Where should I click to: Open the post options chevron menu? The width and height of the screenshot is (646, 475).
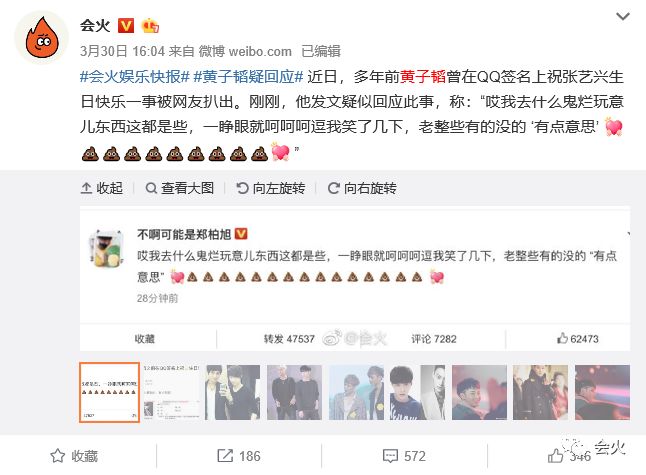point(622,16)
